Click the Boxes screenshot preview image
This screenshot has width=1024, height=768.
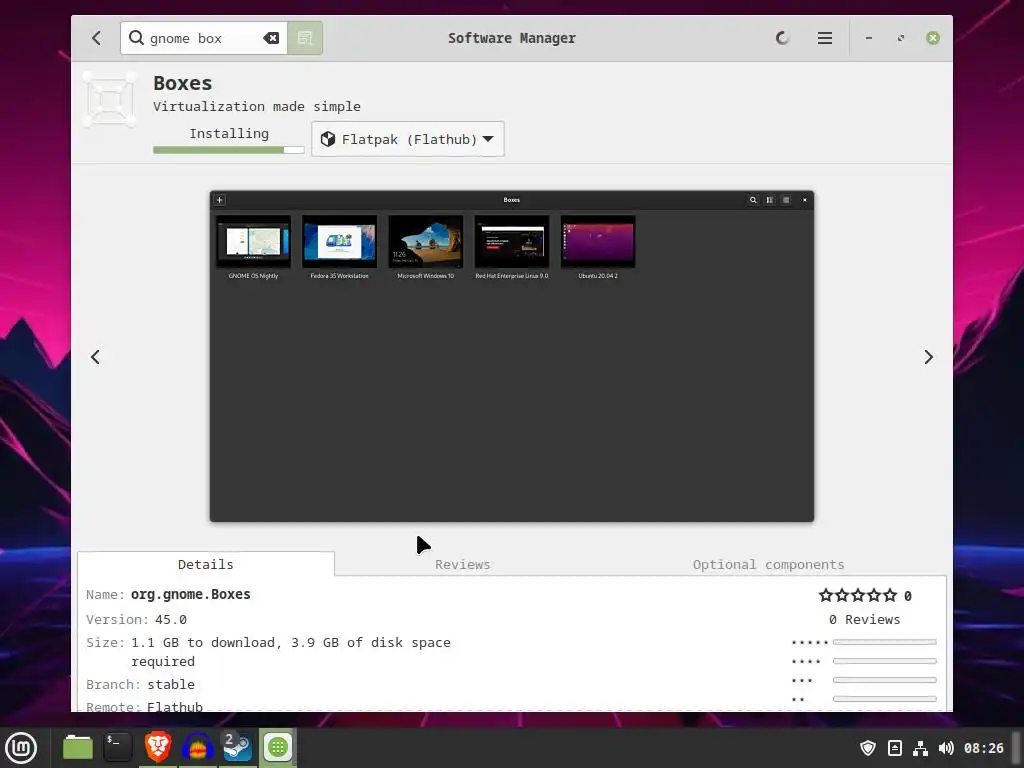click(512, 356)
